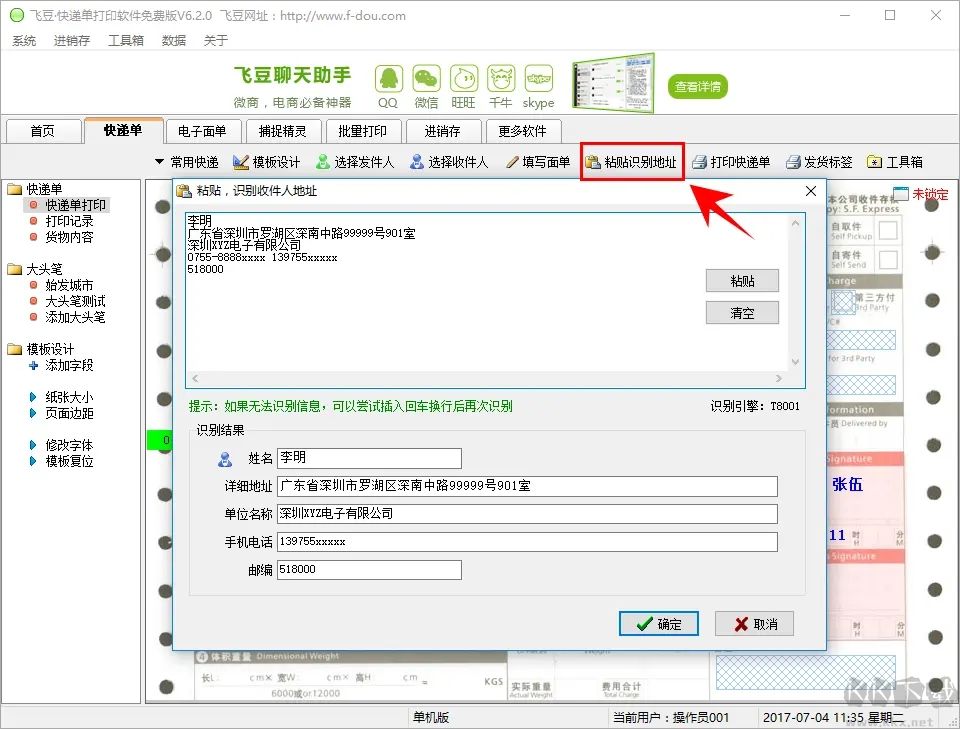Click scroll-down arrow of address text area

795,362
